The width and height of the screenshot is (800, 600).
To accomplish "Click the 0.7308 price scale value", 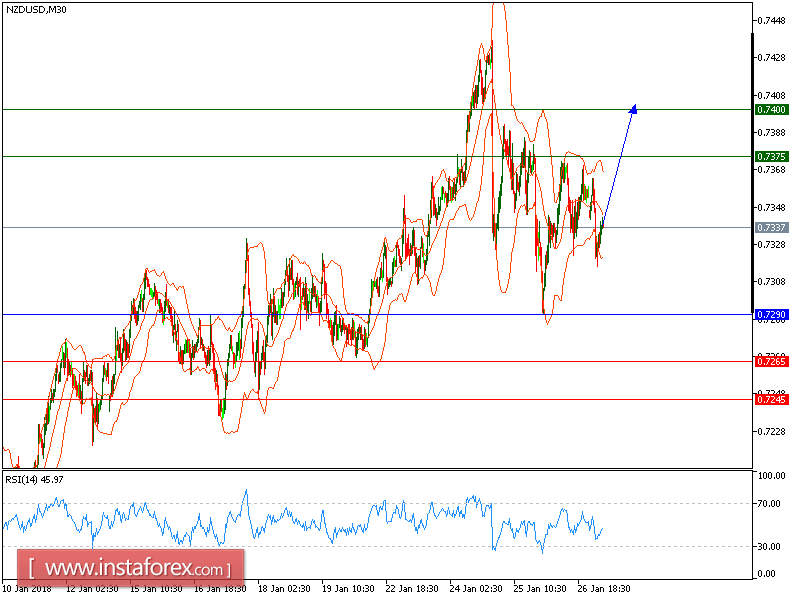I will click(771, 282).
